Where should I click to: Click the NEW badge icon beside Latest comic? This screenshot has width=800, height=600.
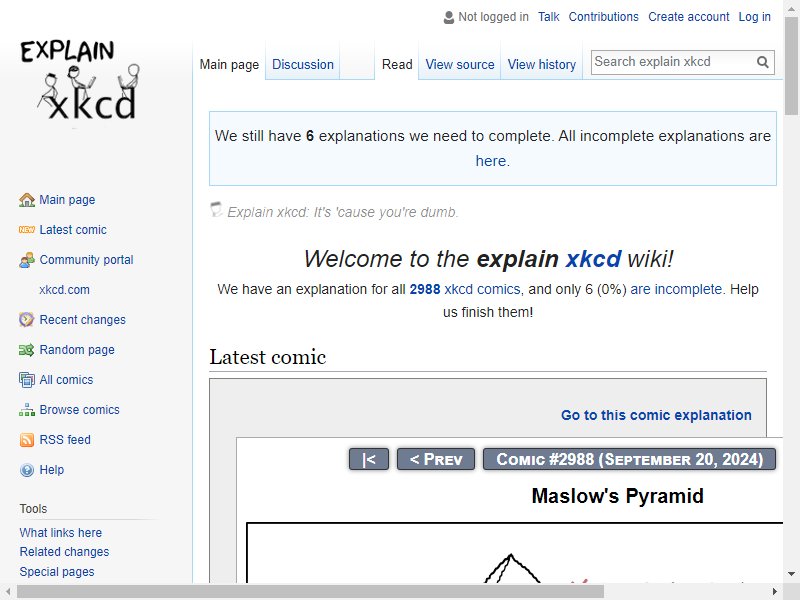(27, 230)
